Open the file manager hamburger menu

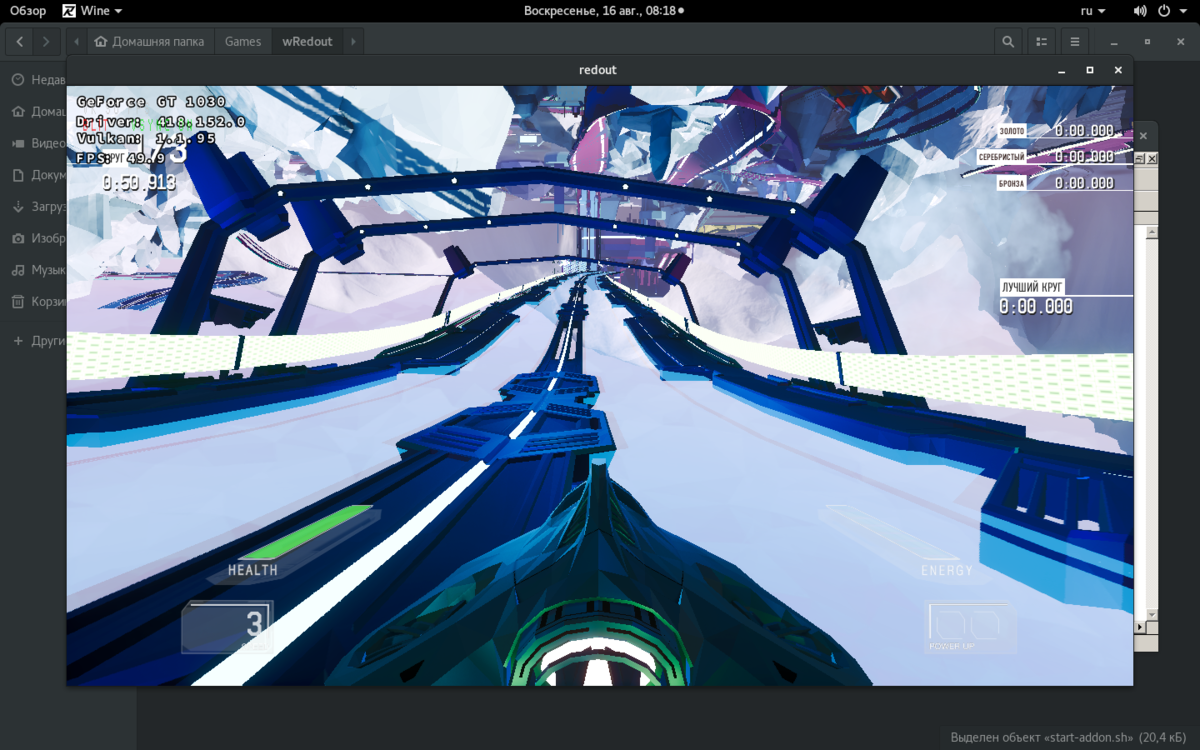(x=1074, y=42)
